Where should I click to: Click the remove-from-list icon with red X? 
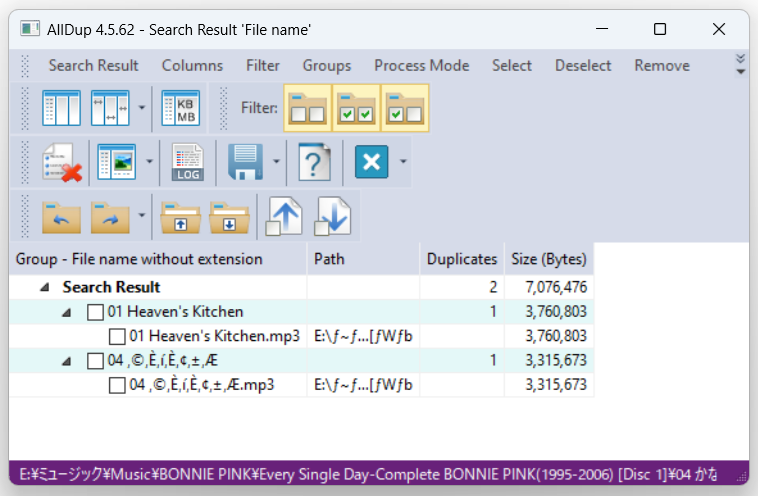pos(61,162)
